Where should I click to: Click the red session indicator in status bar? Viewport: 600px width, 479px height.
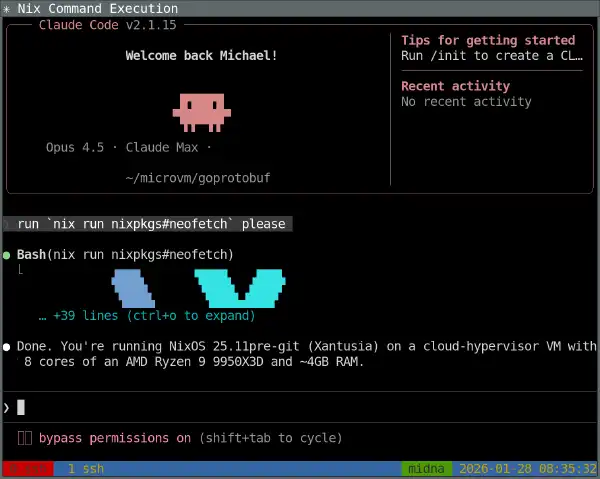coord(27,469)
